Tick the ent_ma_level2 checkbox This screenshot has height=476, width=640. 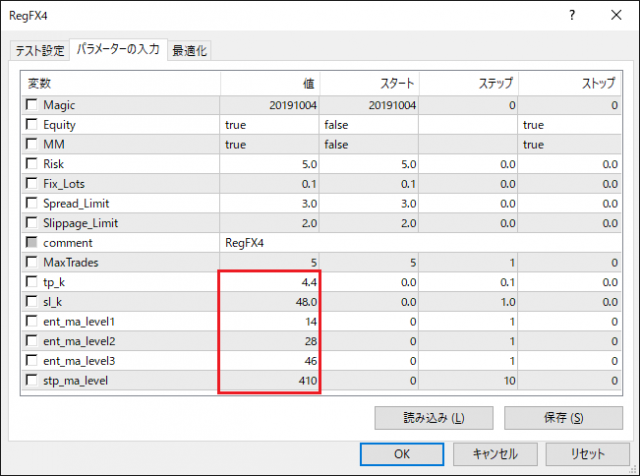click(x=31, y=340)
